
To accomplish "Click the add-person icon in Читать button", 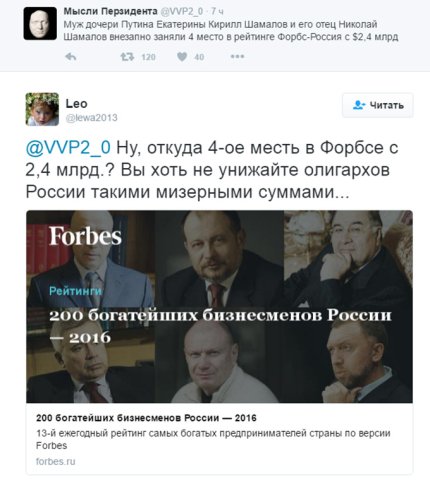I will pos(359,105).
